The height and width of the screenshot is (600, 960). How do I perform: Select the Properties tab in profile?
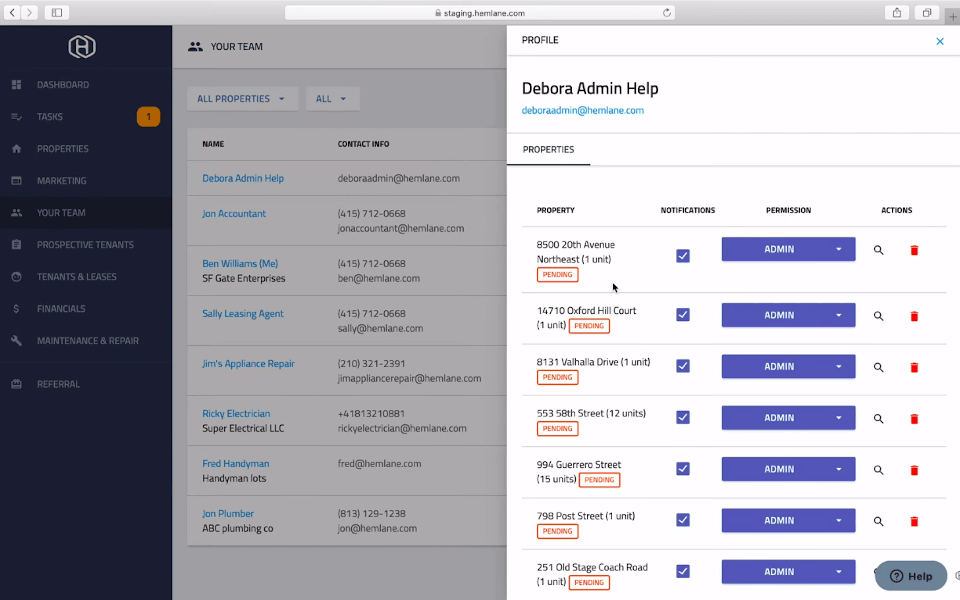548,149
